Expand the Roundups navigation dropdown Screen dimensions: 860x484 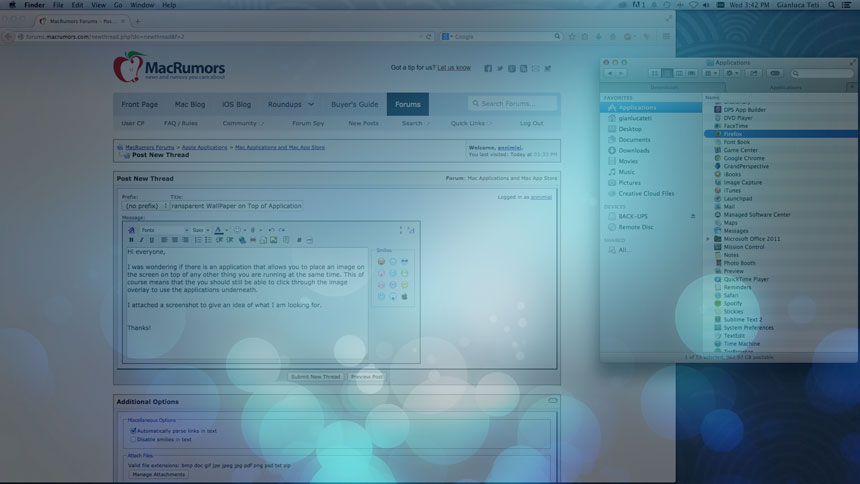tap(311, 104)
